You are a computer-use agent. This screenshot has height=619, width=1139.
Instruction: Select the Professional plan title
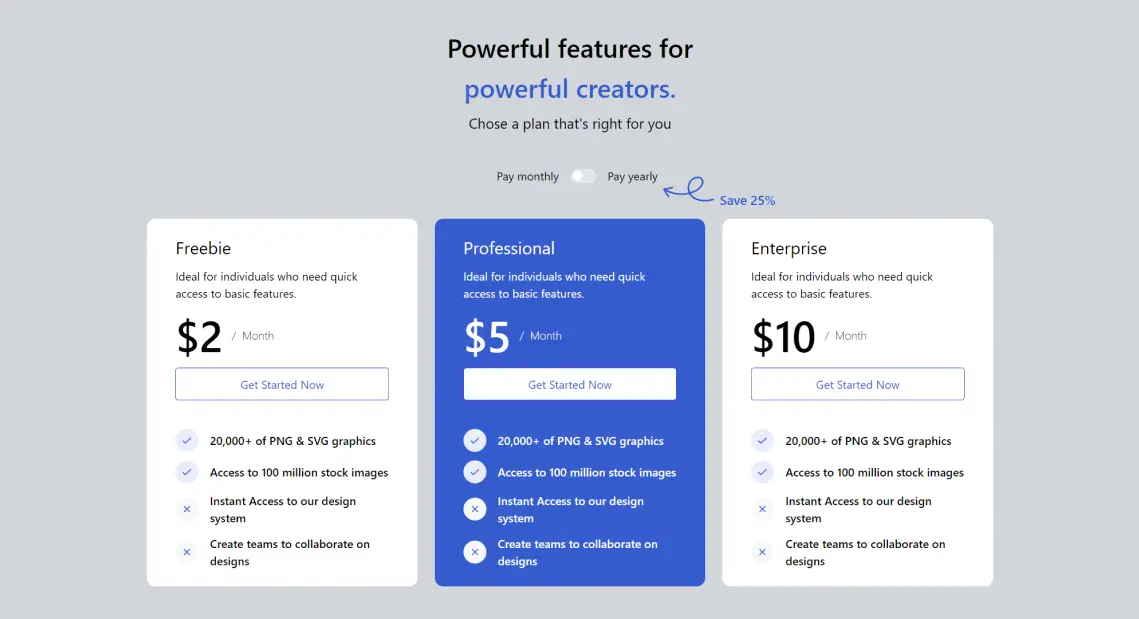[508, 248]
